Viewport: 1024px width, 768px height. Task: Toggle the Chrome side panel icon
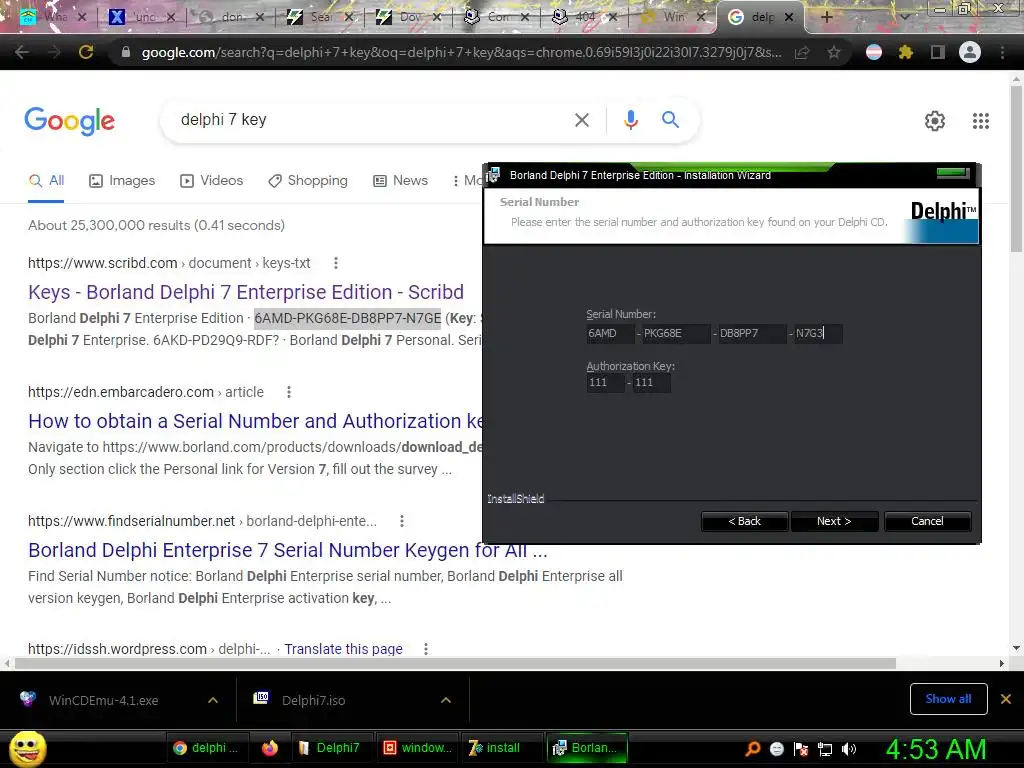[938, 52]
